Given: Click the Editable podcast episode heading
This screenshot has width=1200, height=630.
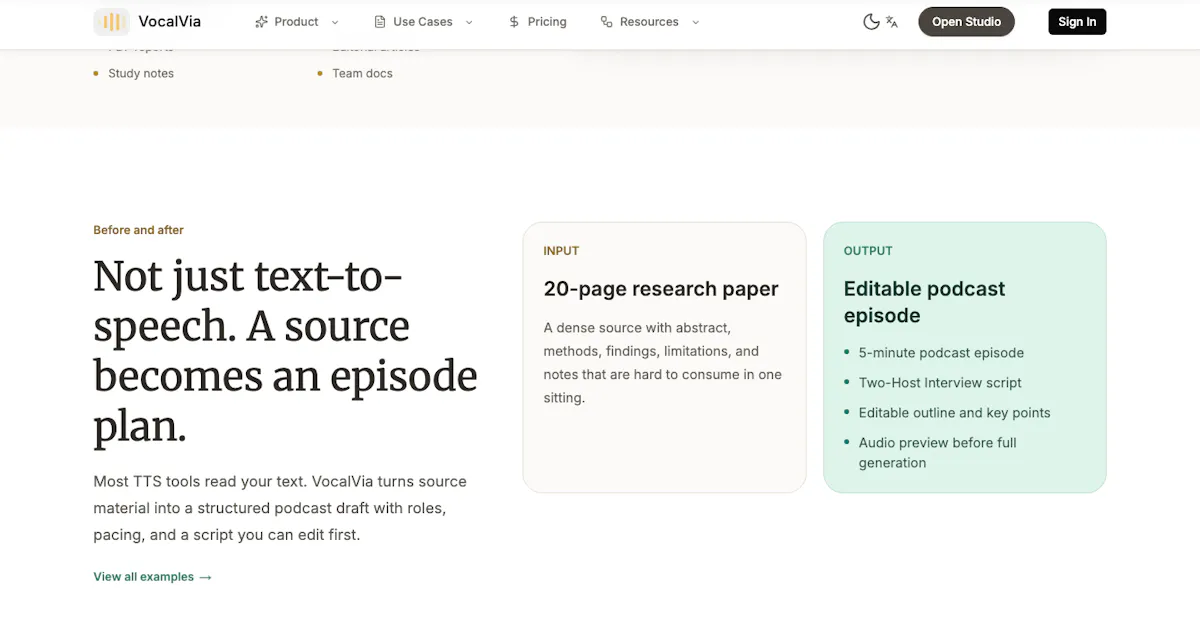Looking at the screenshot, I should [924, 302].
